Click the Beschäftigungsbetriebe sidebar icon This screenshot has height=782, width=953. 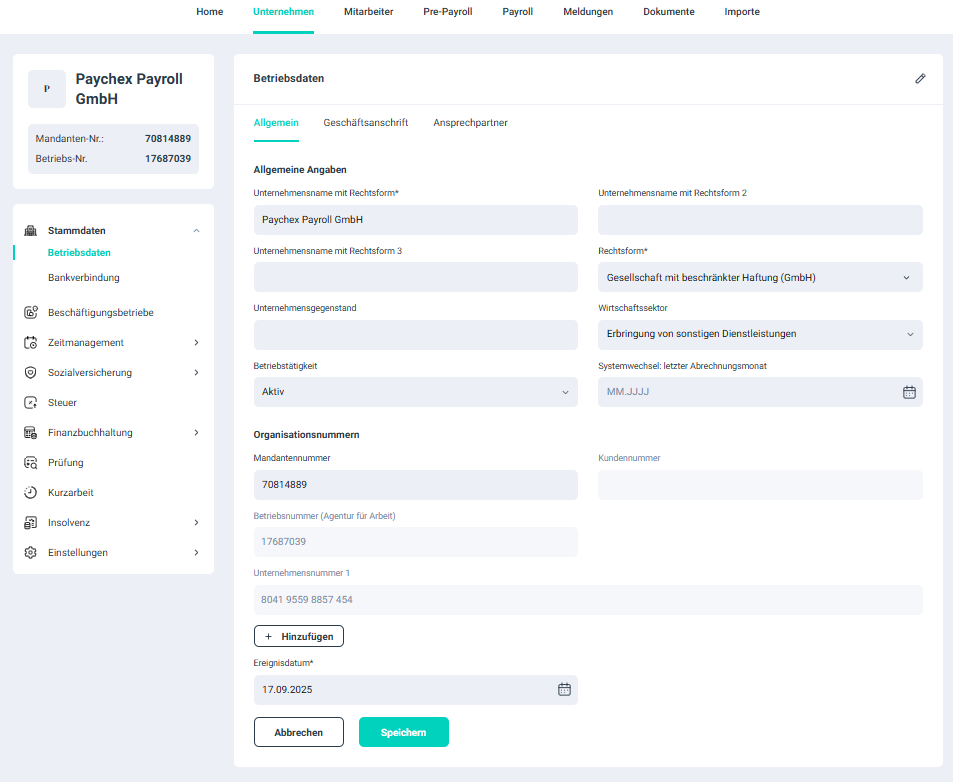click(30, 313)
